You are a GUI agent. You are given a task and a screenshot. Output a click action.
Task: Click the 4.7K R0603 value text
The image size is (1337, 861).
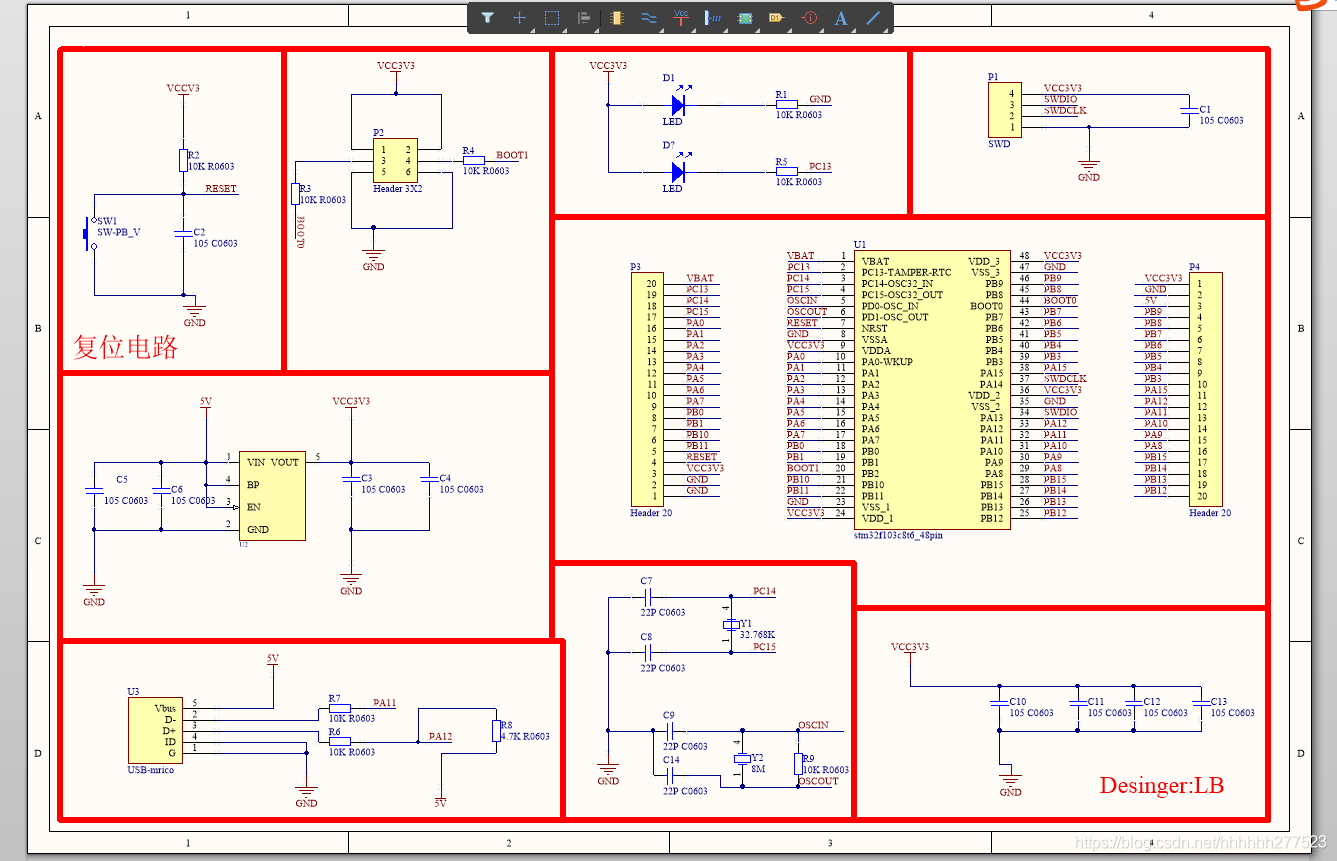click(x=526, y=737)
